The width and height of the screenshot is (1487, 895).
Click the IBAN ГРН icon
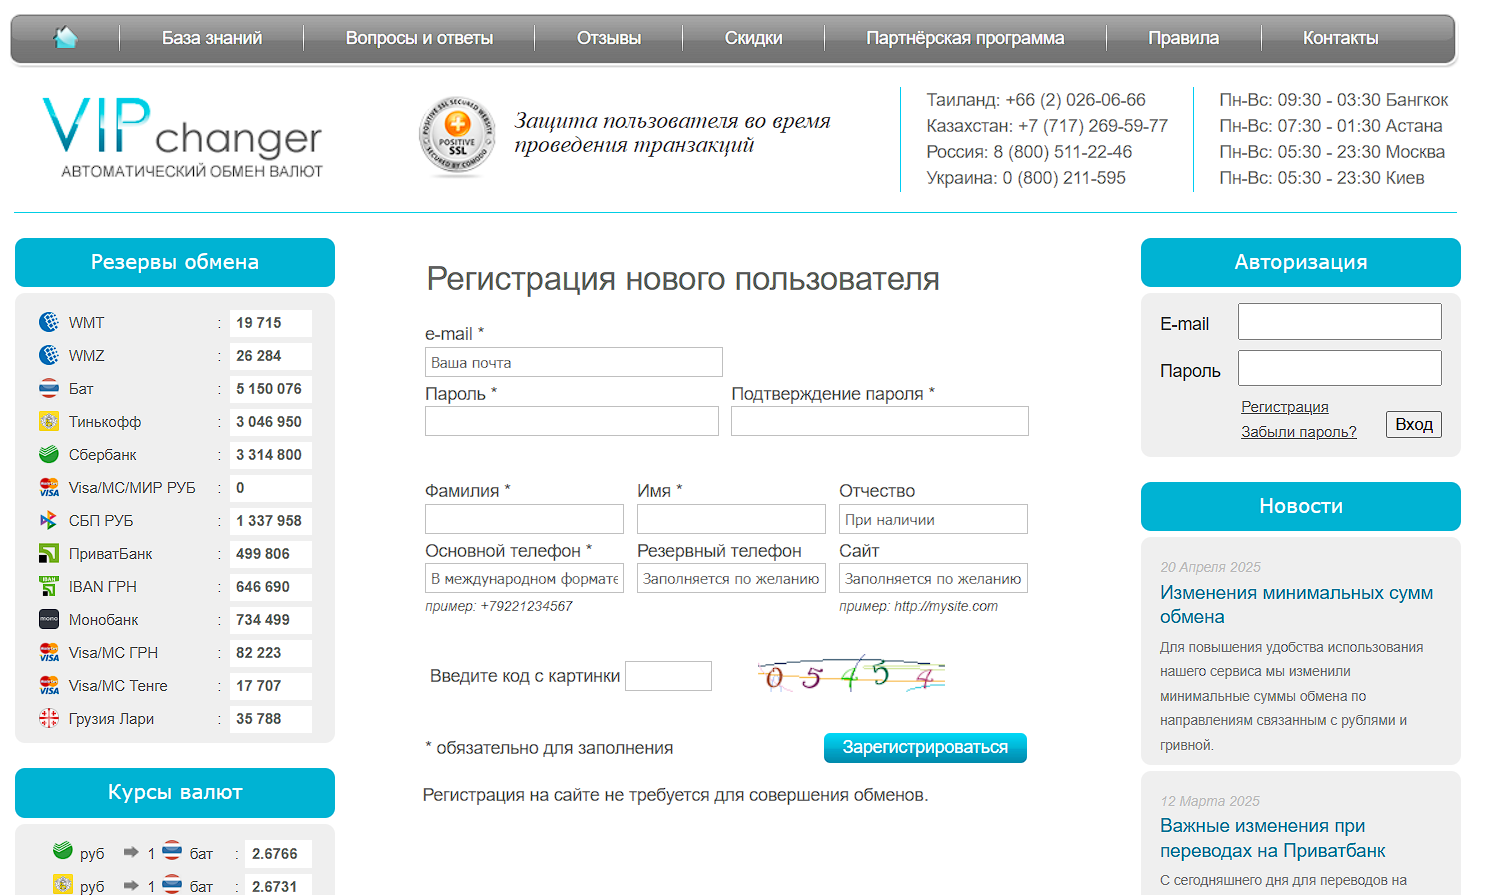(x=49, y=586)
